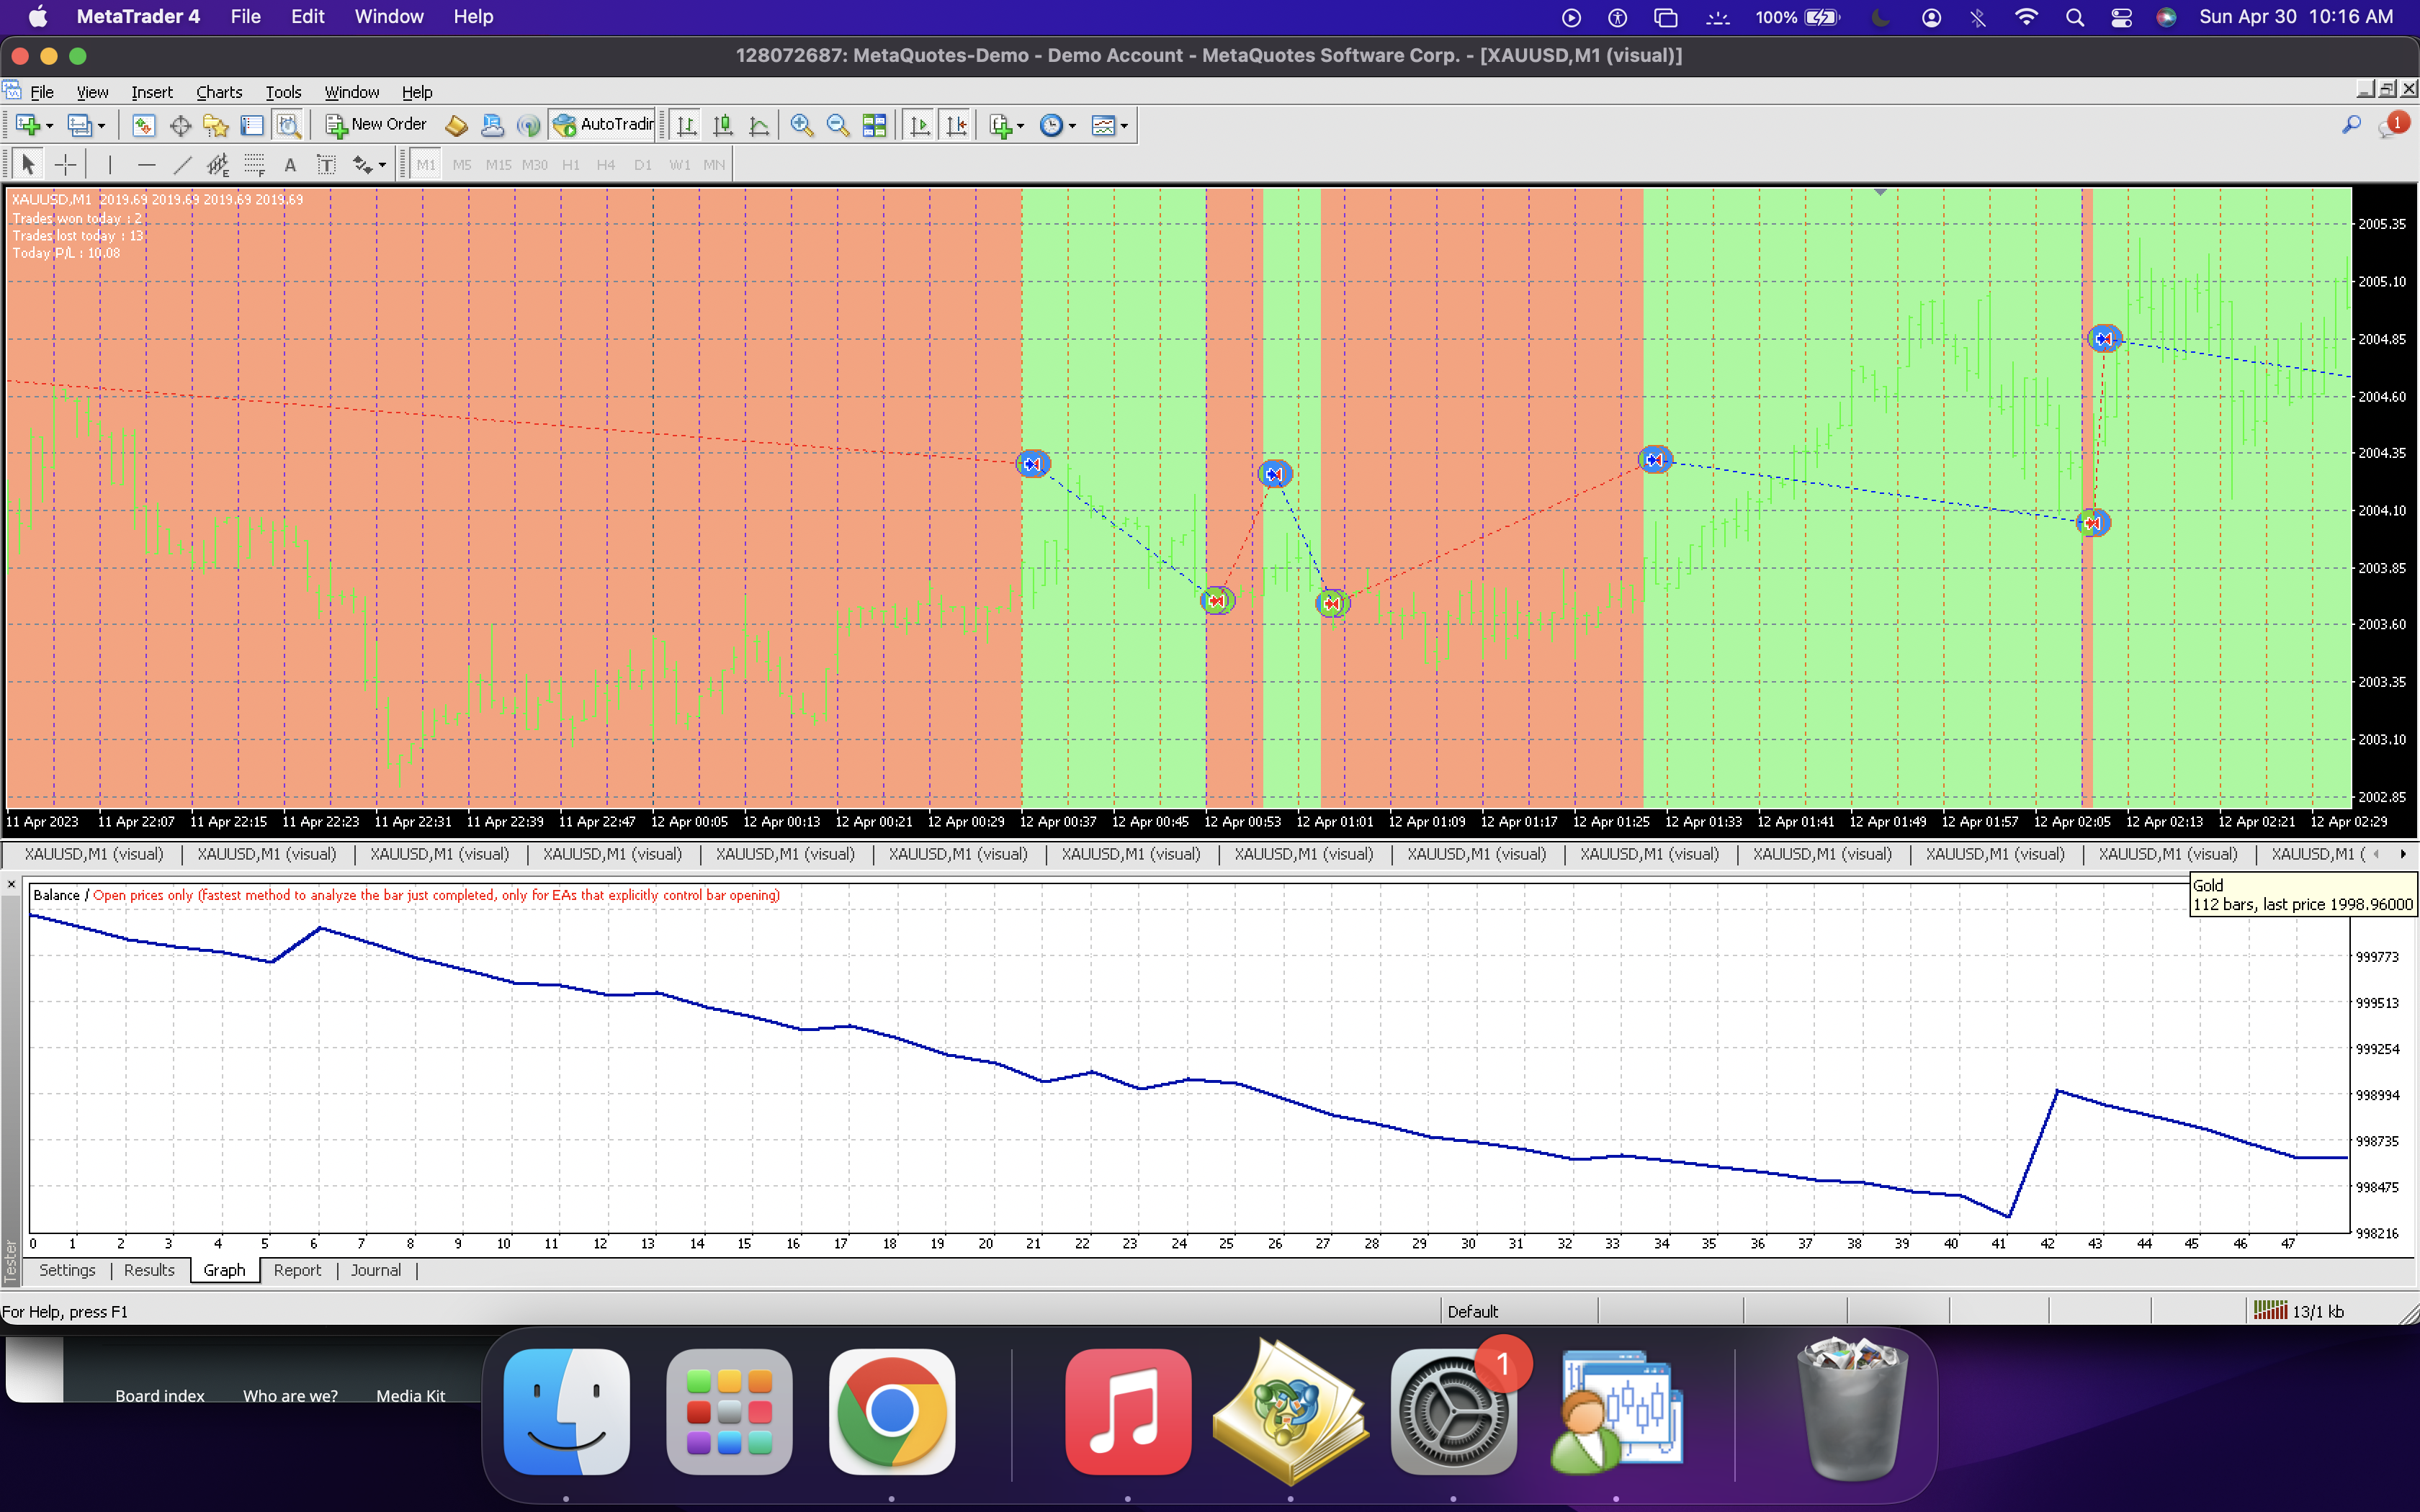Switch to the Journal tab
Viewport: 2420px width, 1512px height.
pyautogui.click(x=375, y=1270)
